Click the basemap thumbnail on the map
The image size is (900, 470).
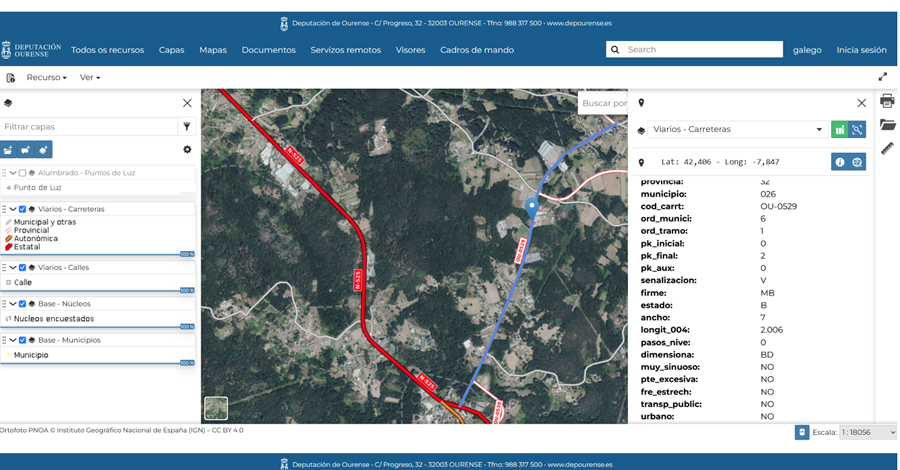(x=216, y=408)
